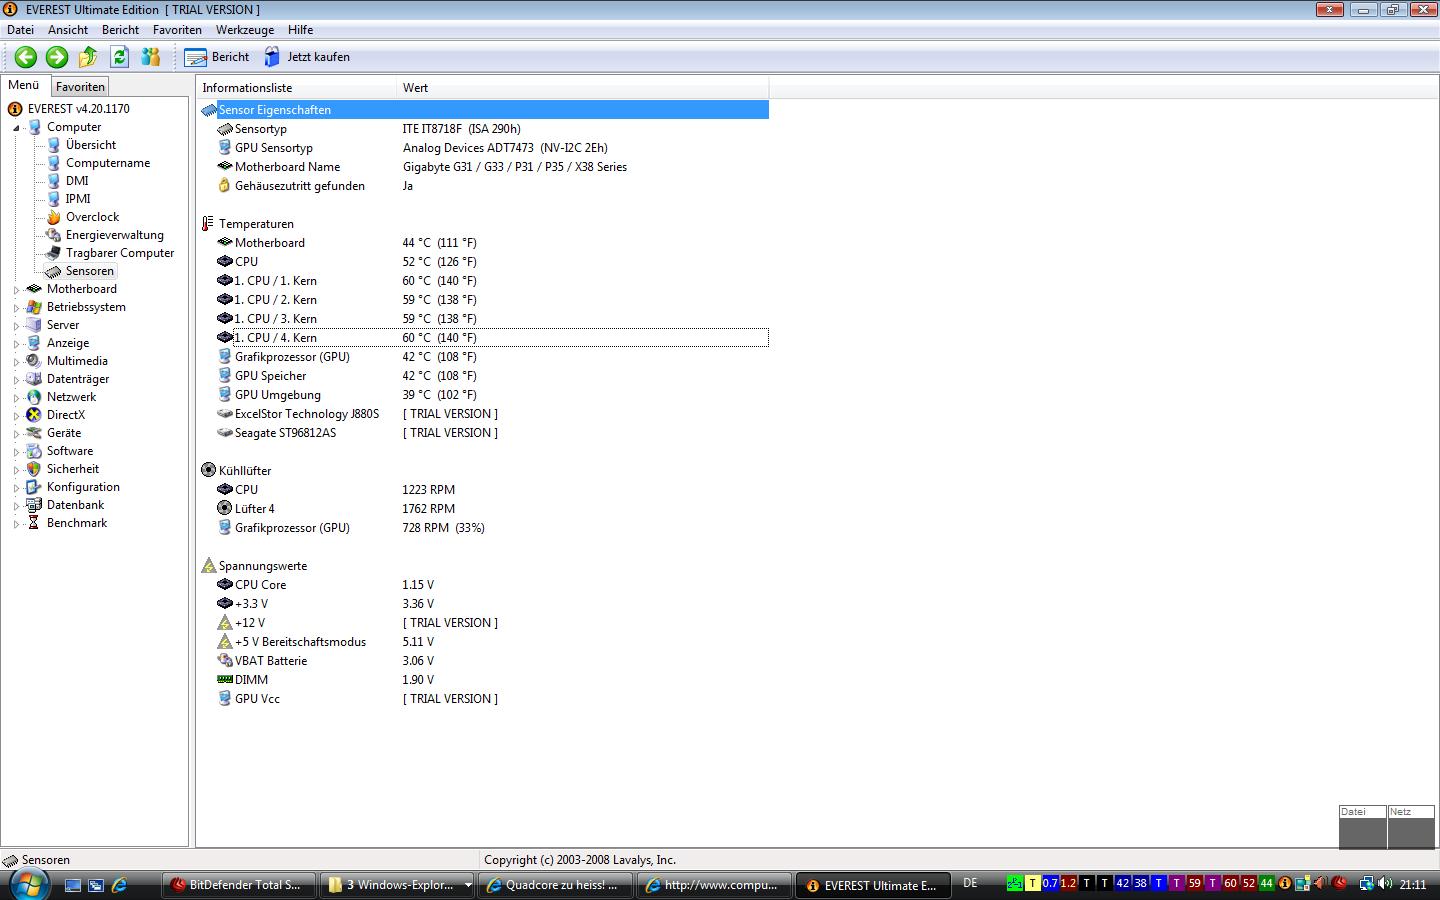This screenshot has height=900, width=1440.
Task: Go forward with the green right arrow
Action: (57, 57)
